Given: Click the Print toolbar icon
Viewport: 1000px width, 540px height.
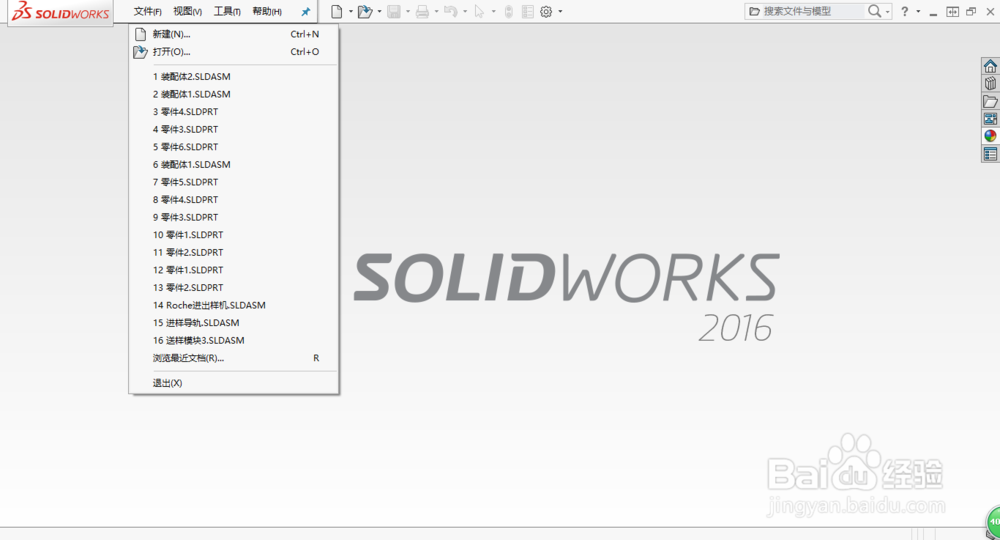Looking at the screenshot, I should (x=422, y=11).
